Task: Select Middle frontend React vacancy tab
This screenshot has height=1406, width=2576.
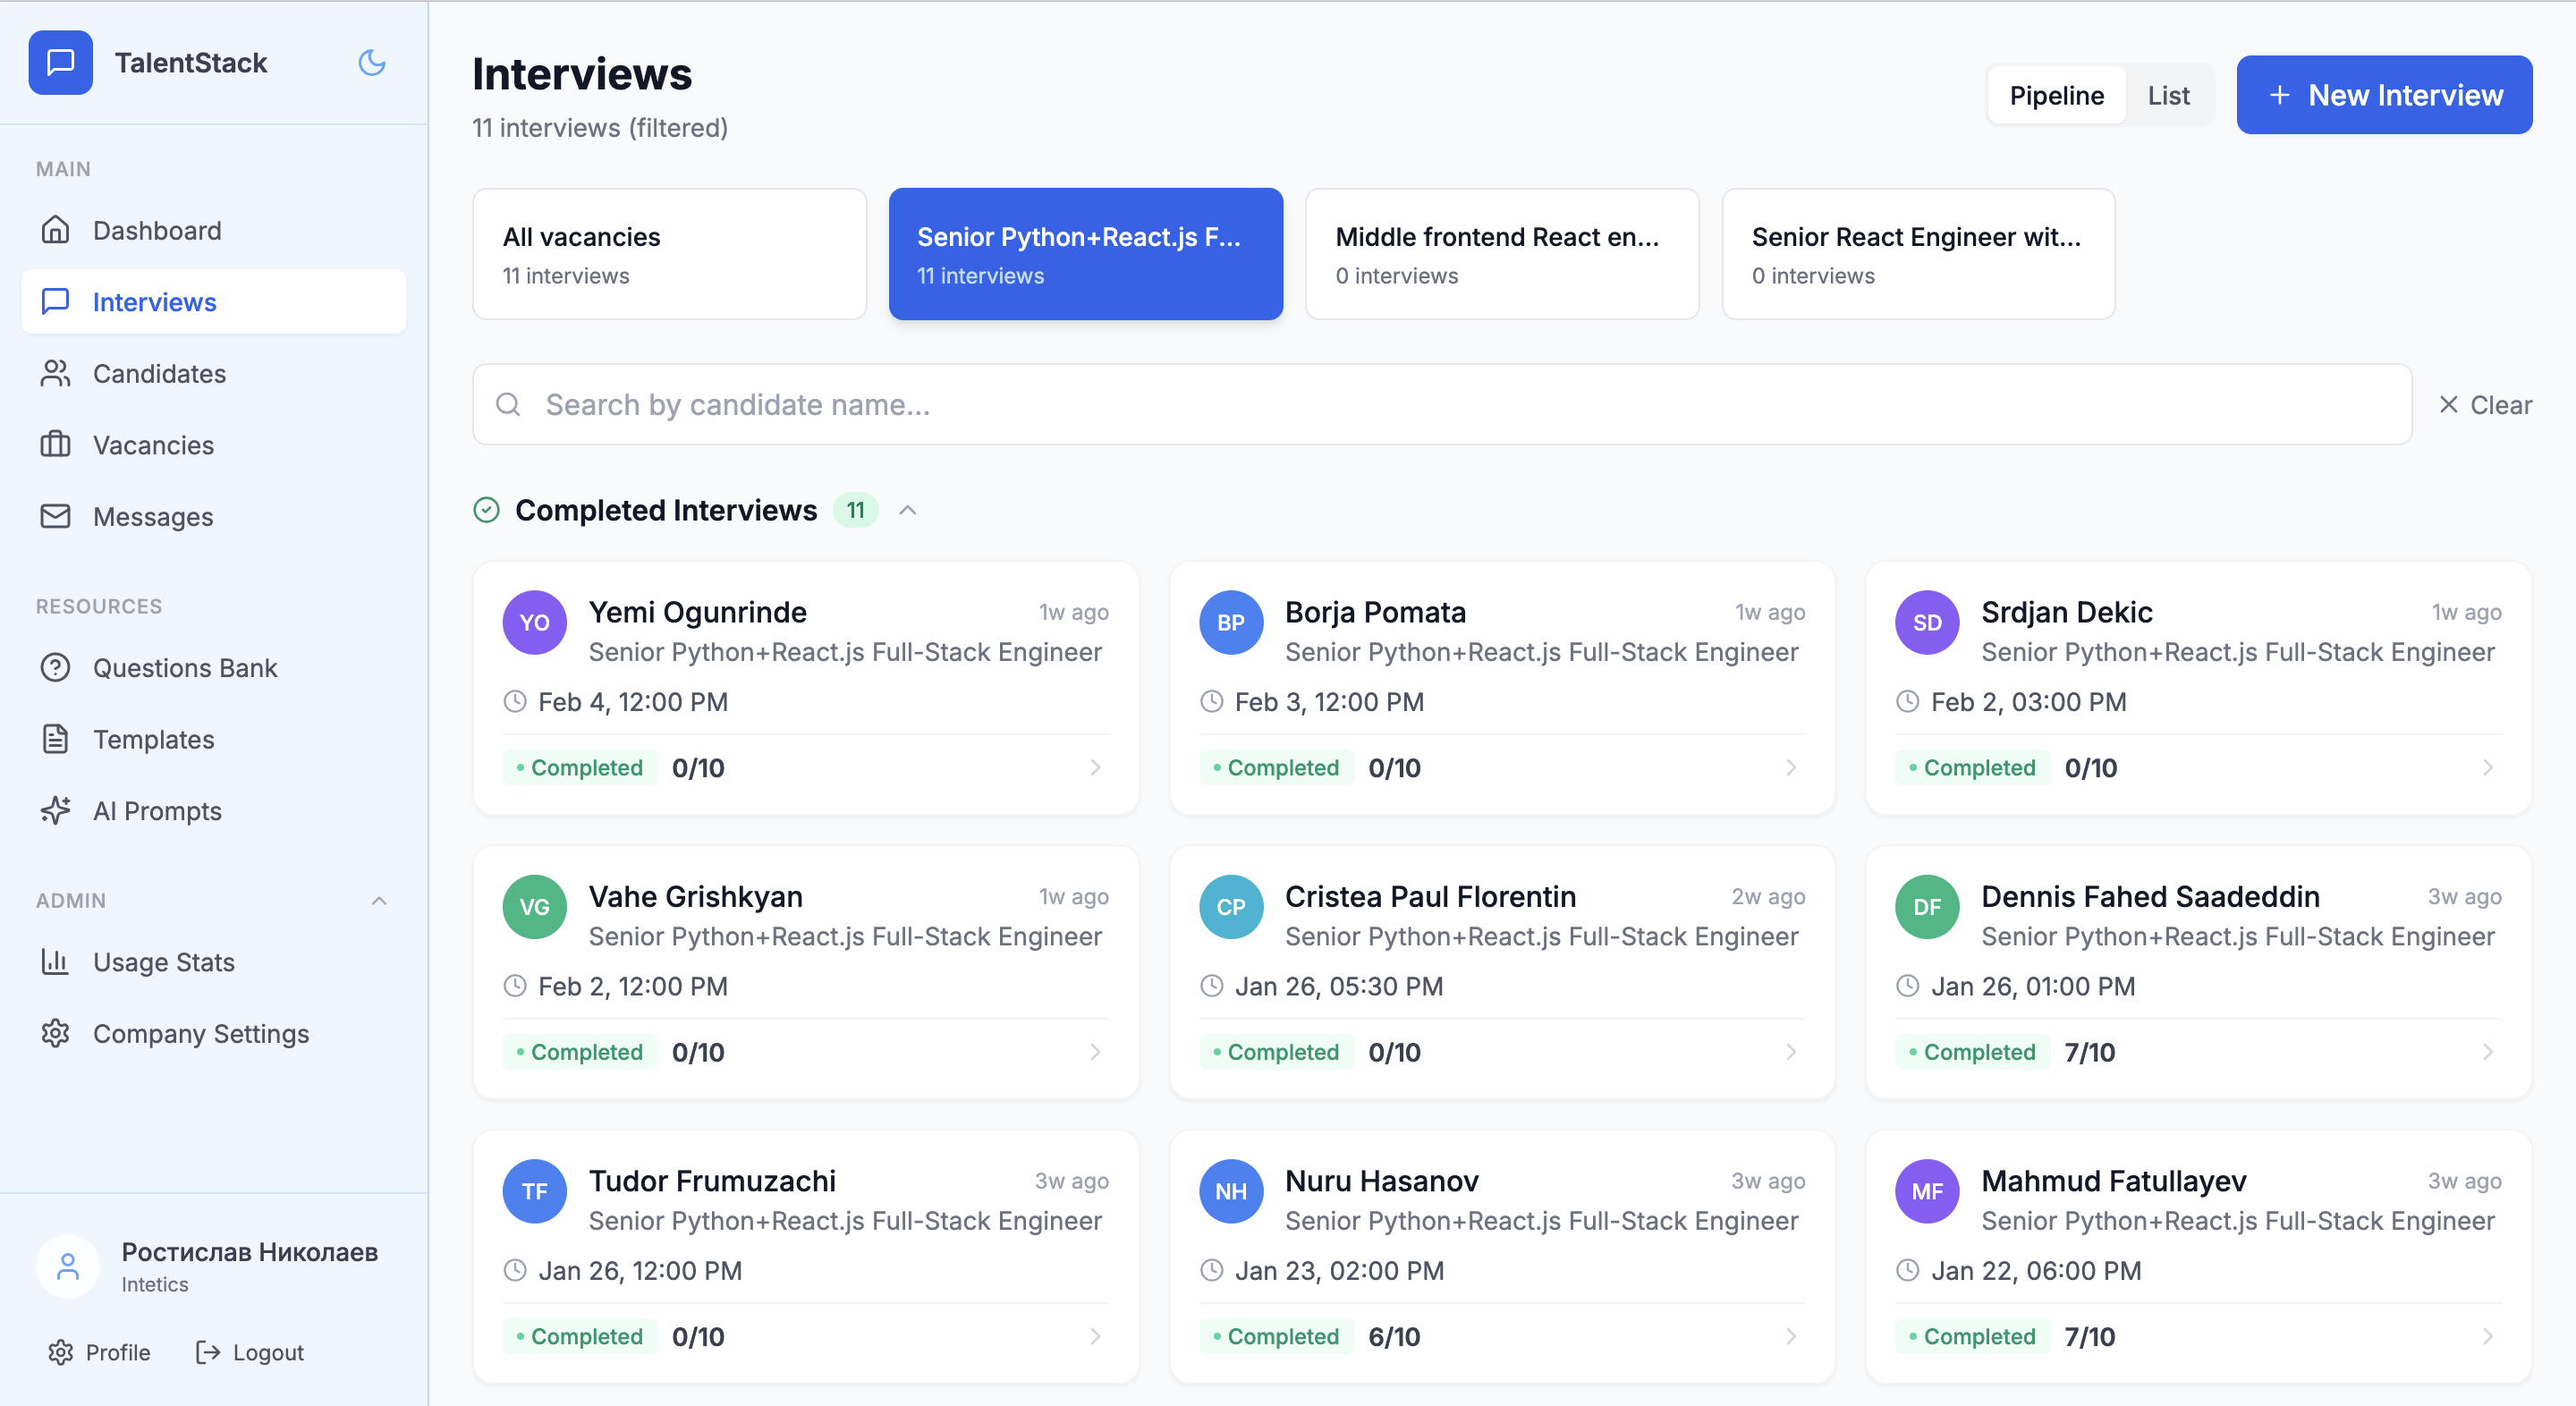Action: (x=1501, y=254)
